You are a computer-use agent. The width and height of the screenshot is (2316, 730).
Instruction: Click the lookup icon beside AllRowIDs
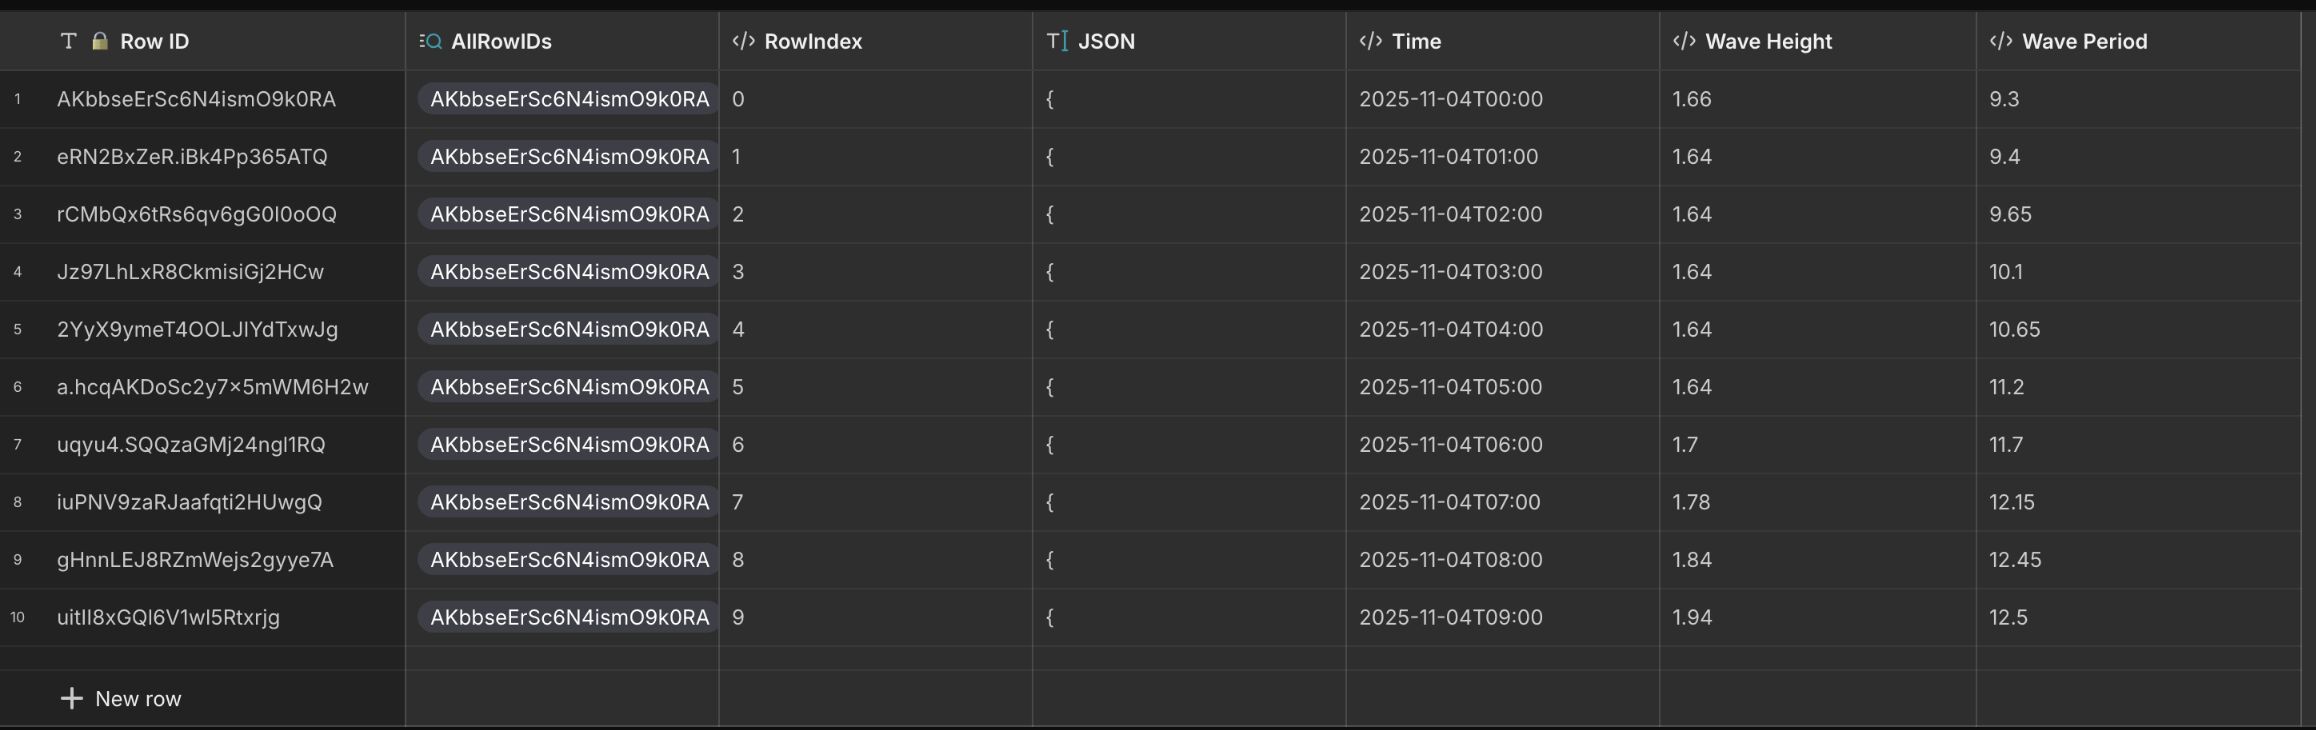[x=431, y=41]
